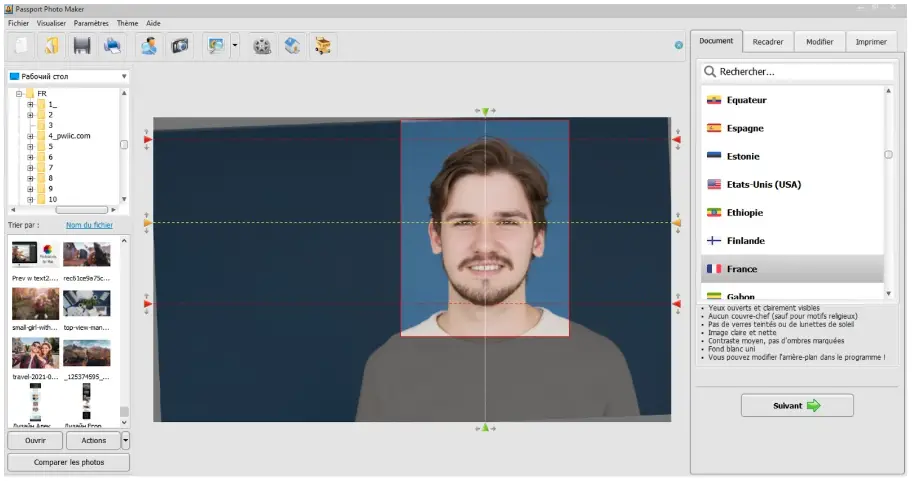
Task: Click inside the Rechercher search field
Action: pyautogui.click(x=797, y=72)
